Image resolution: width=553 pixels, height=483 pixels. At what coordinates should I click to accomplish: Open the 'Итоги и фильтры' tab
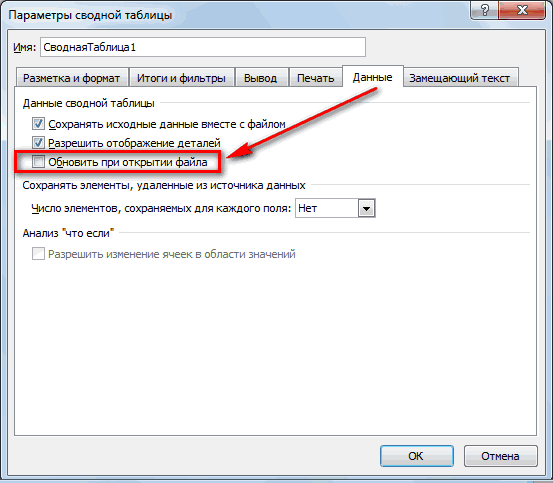click(x=181, y=78)
